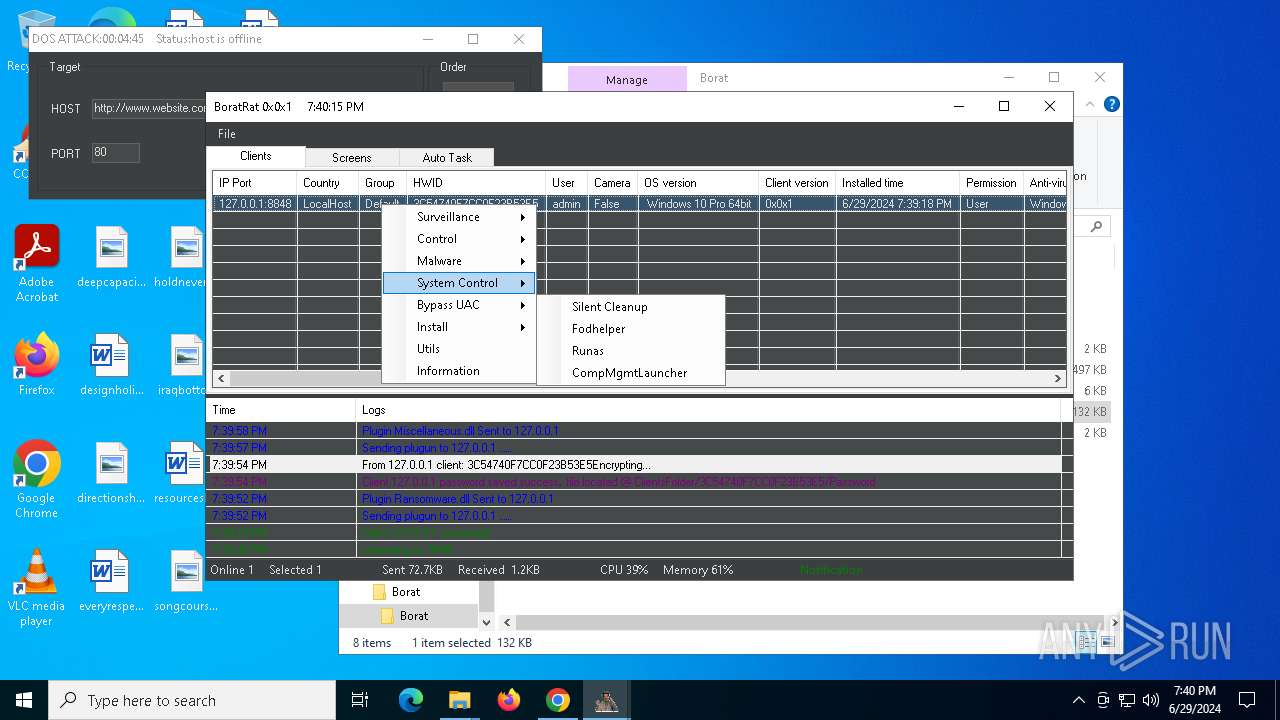The width and height of the screenshot is (1280, 720).
Task: Sort by OS version column header
Action: click(698, 183)
